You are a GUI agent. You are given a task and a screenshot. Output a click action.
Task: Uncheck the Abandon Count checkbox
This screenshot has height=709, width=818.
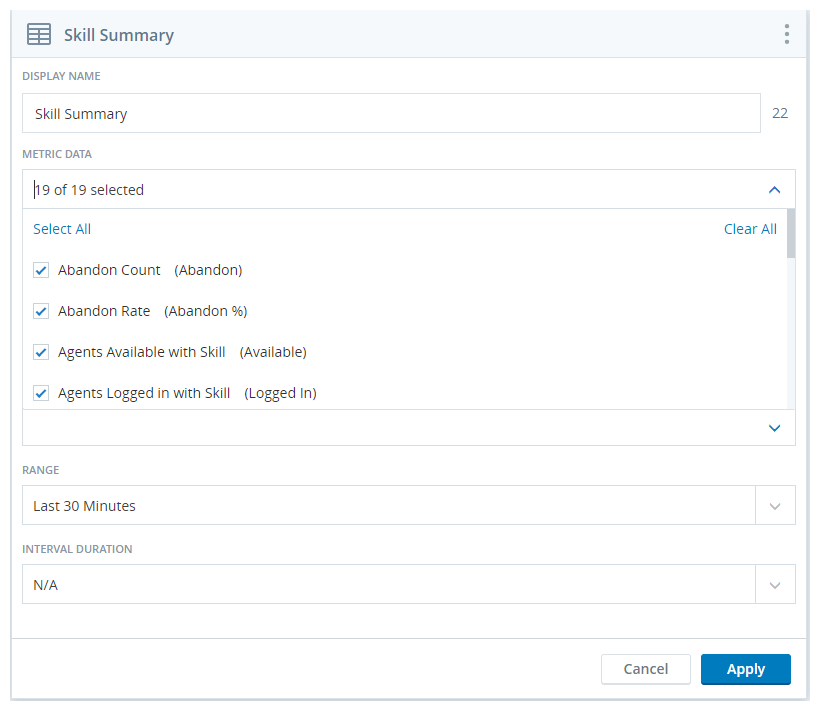pyautogui.click(x=41, y=270)
